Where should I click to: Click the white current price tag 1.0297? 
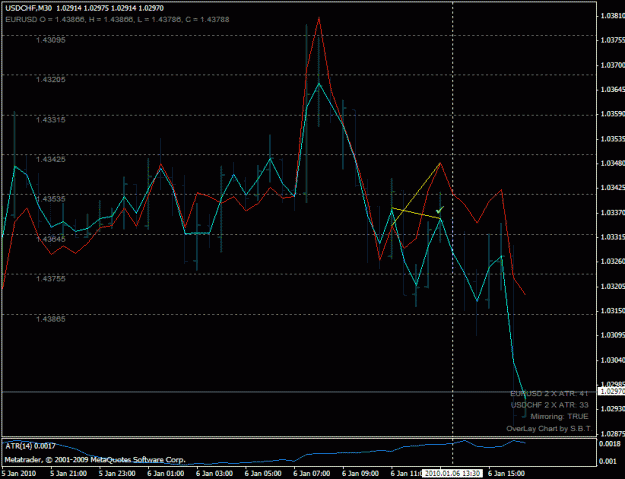[612, 392]
